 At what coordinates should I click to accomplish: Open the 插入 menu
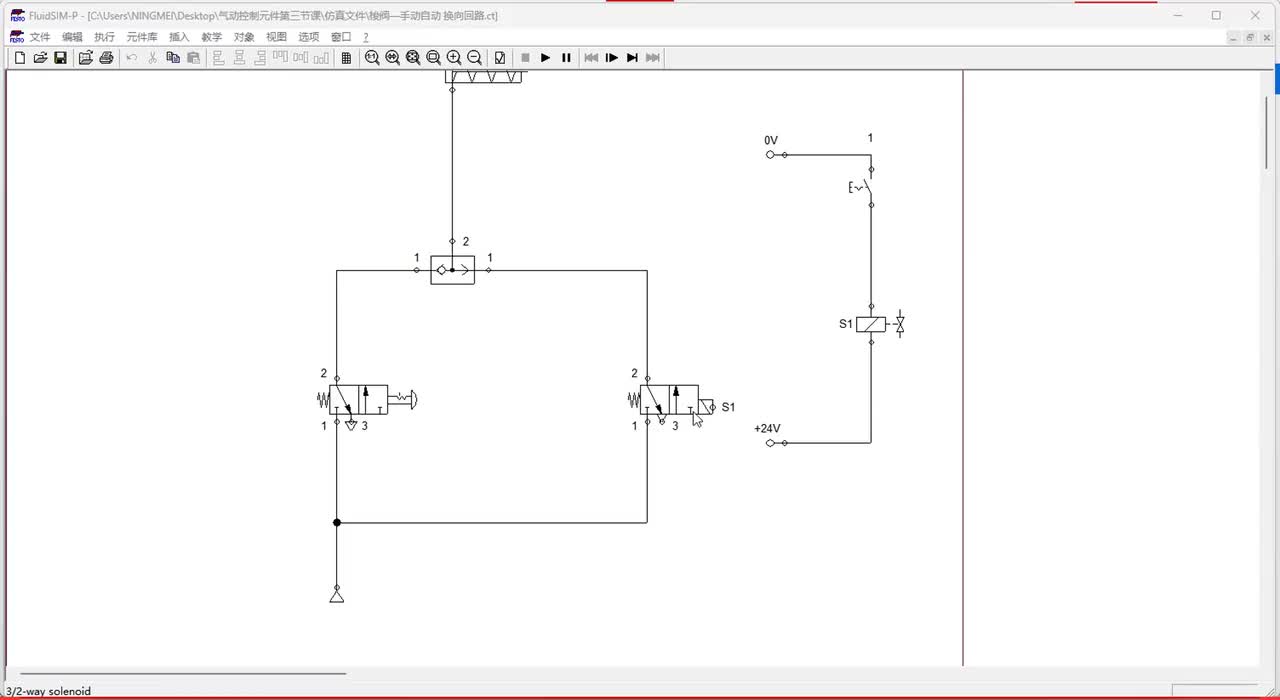[179, 37]
